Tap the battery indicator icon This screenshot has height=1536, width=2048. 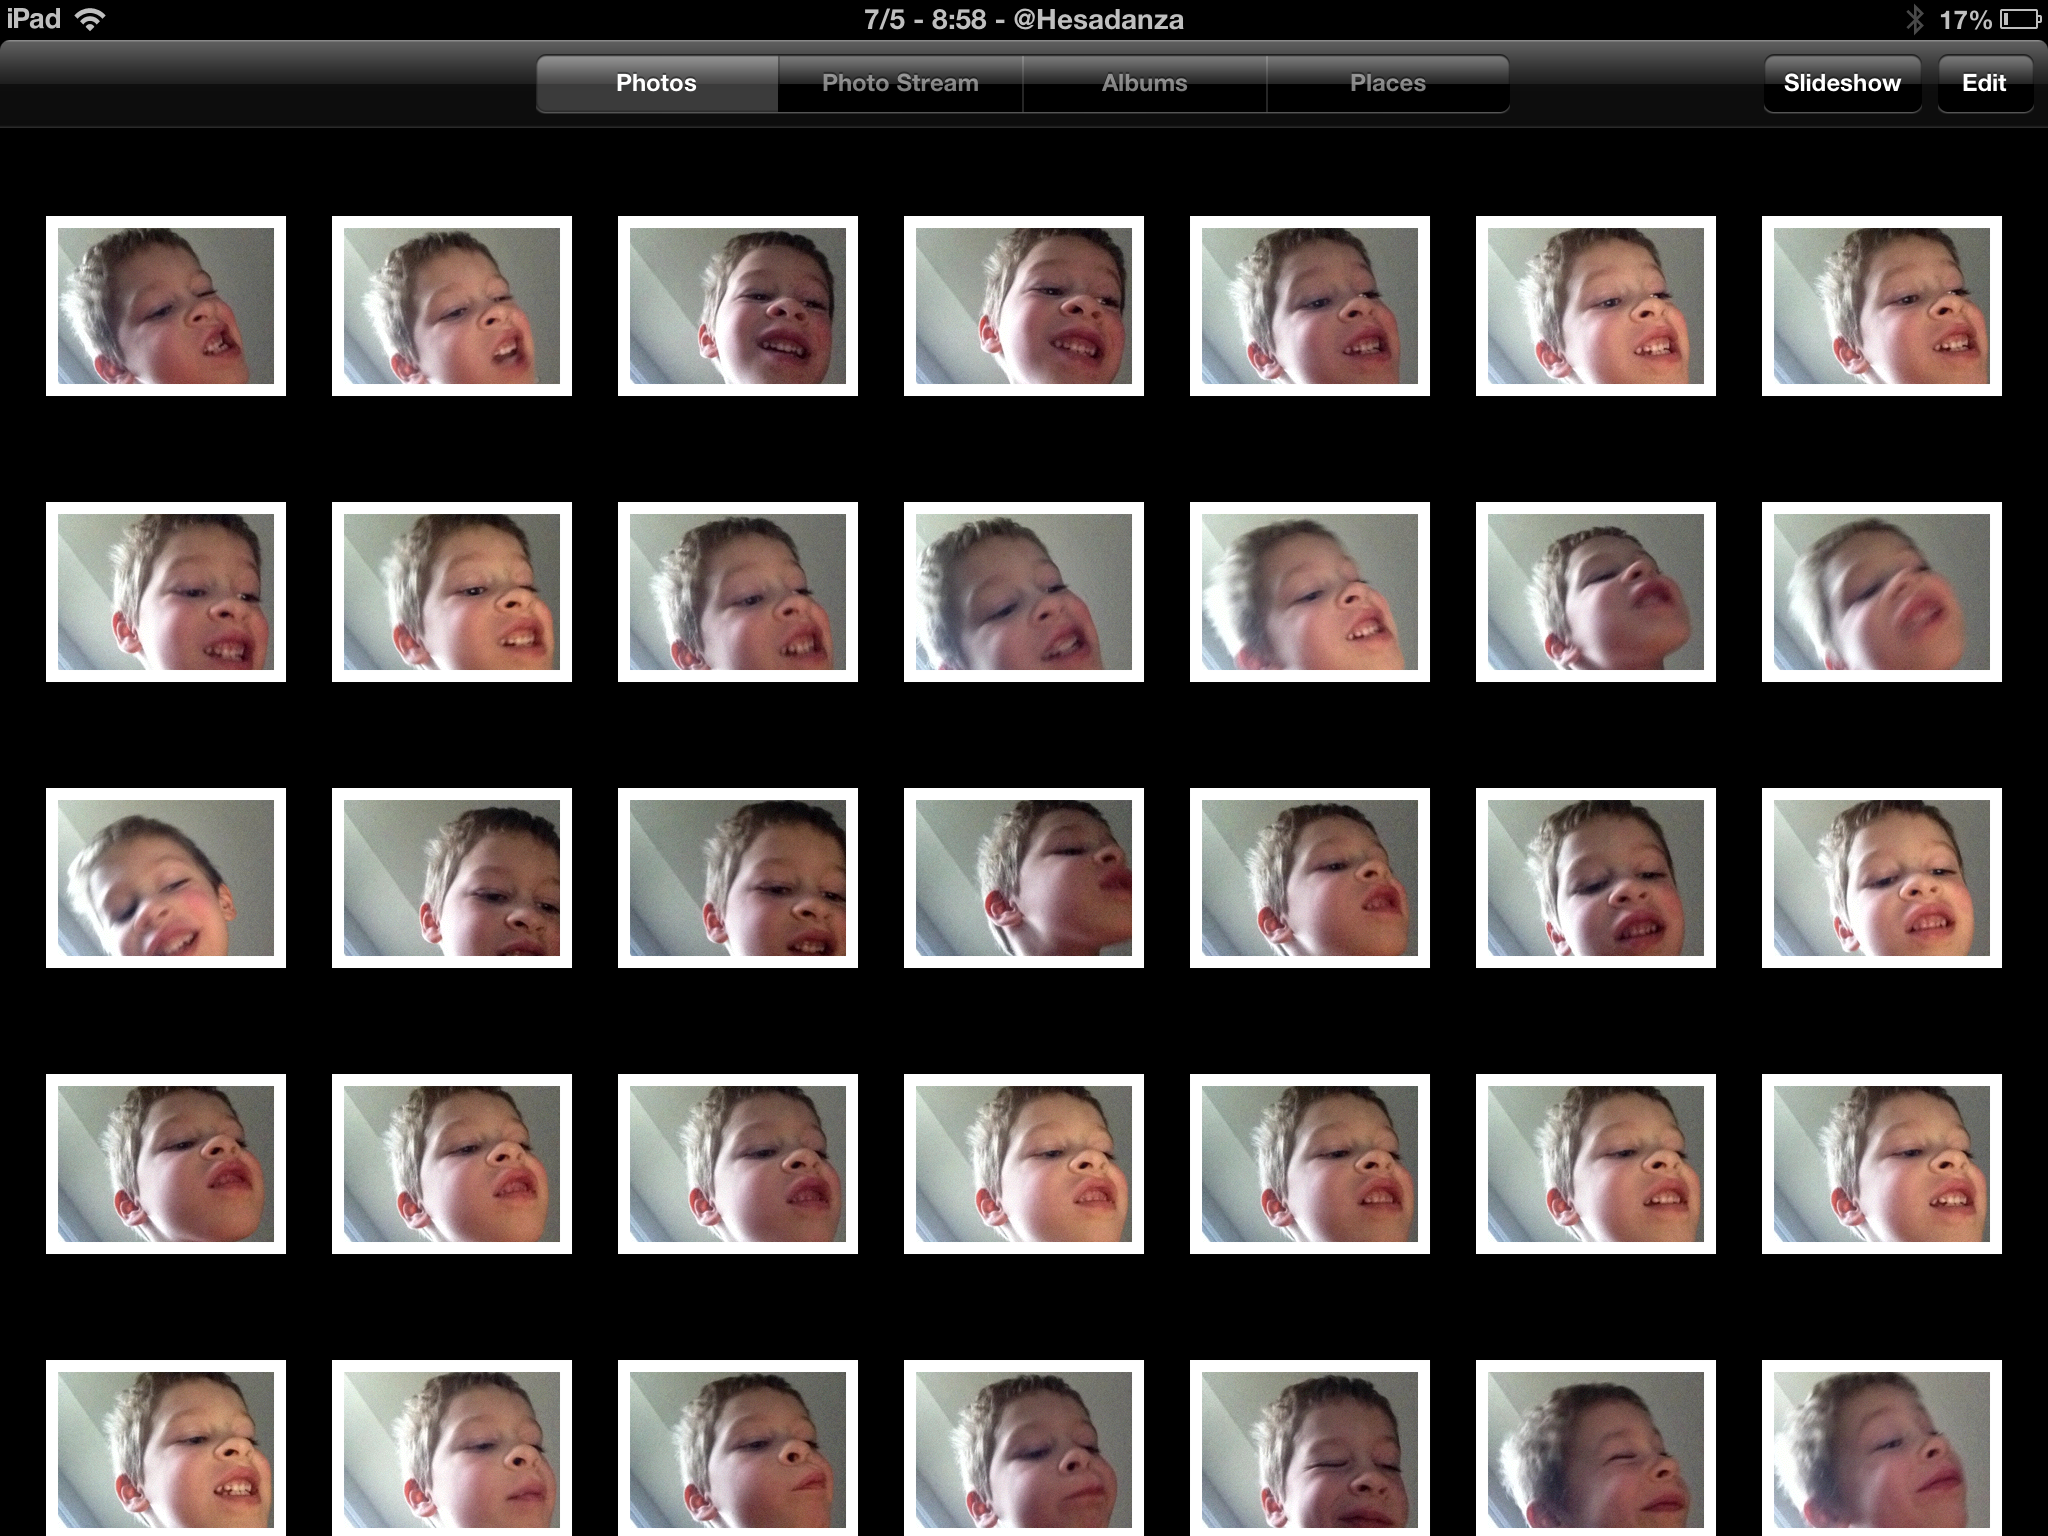pyautogui.click(x=2019, y=19)
